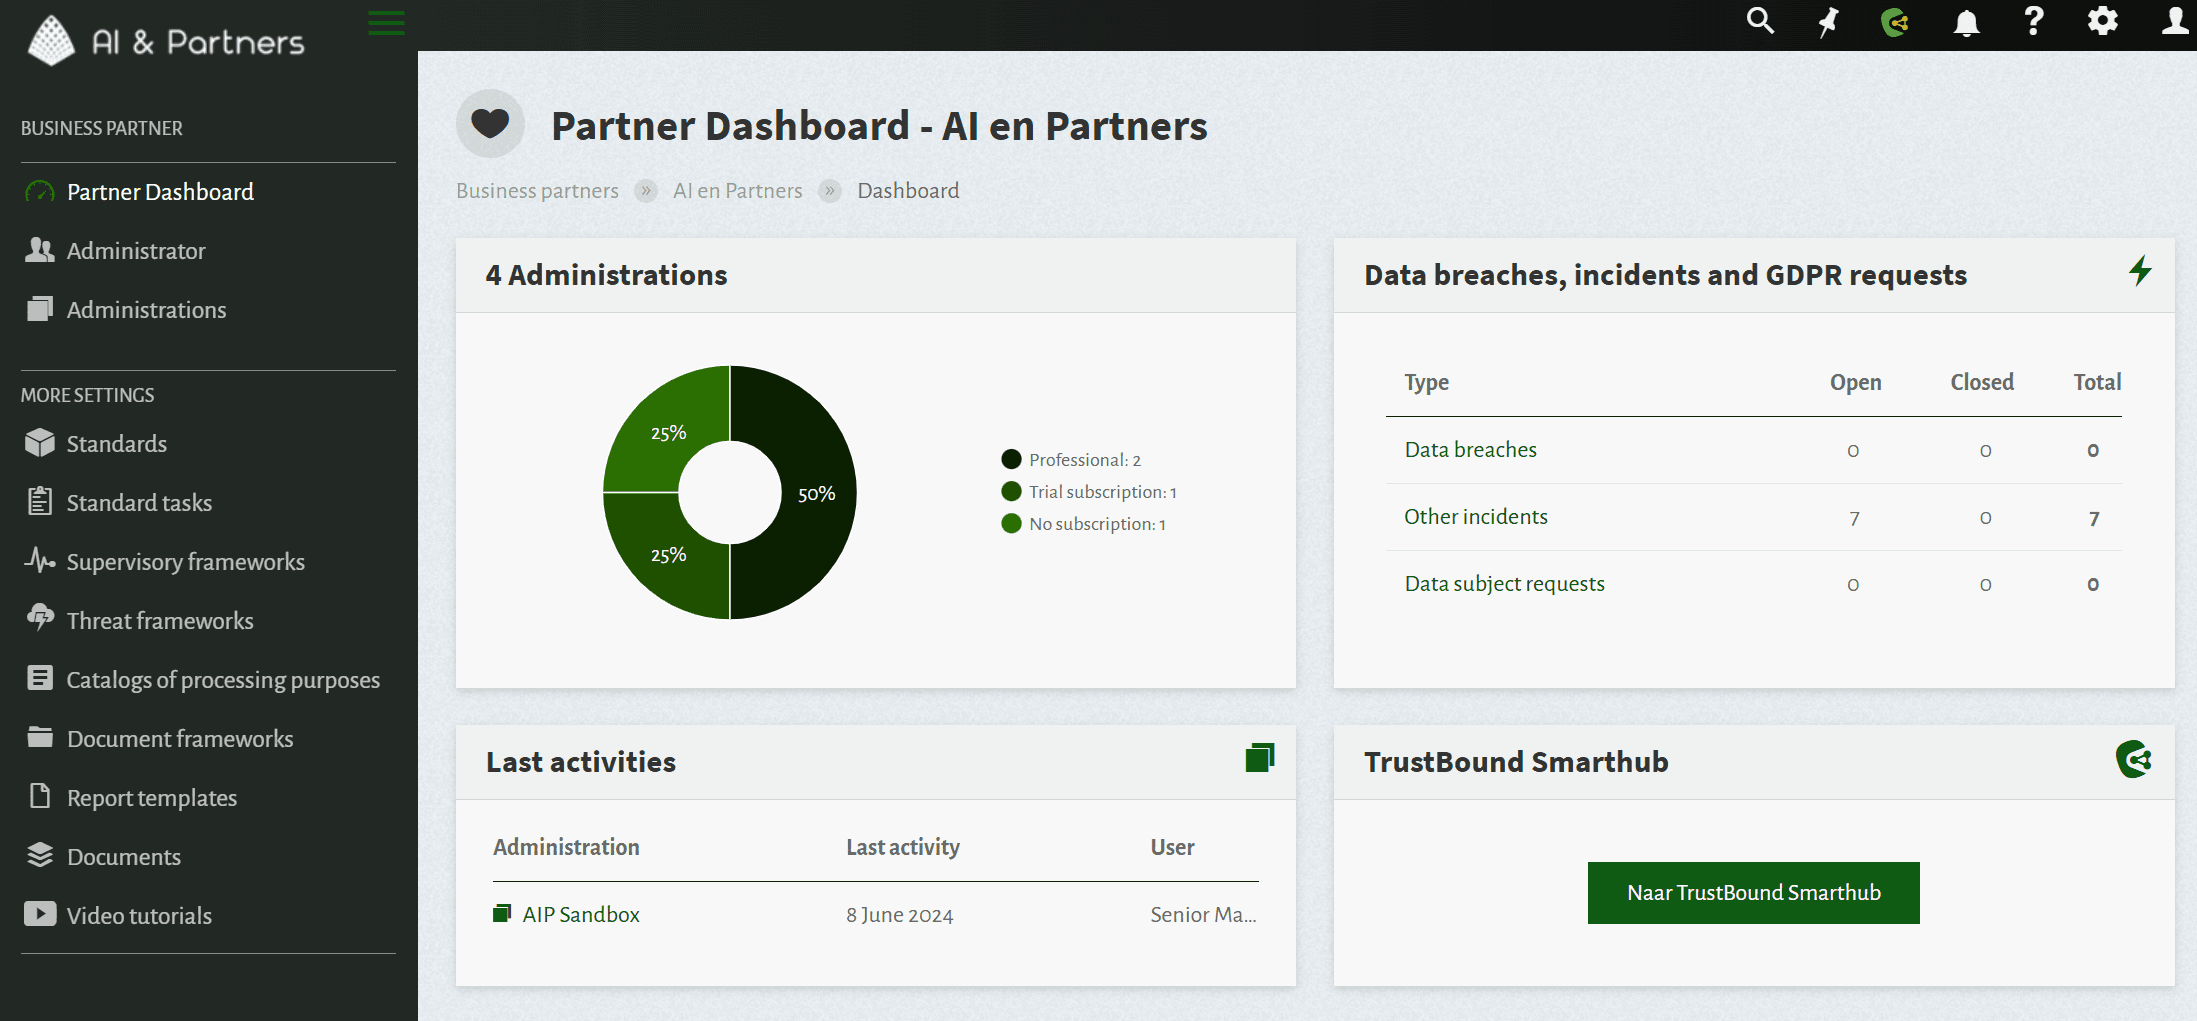Click the Video tutorials play icon
Viewport: 2197px width, 1021px height.
[40, 914]
